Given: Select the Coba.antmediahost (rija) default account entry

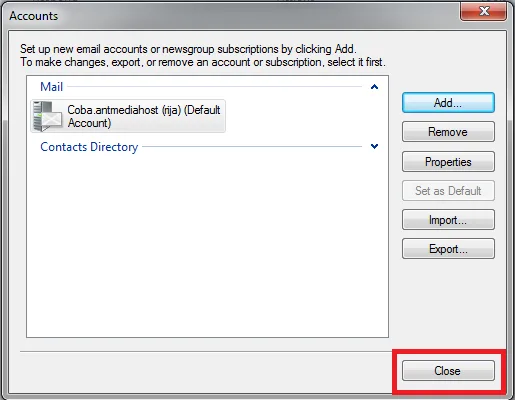Looking at the screenshot, I should [128, 116].
